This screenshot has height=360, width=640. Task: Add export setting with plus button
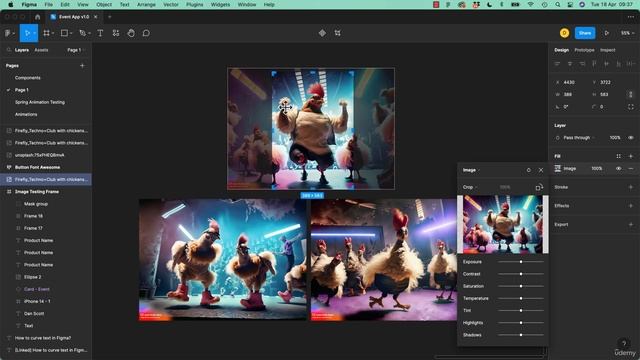point(631,224)
